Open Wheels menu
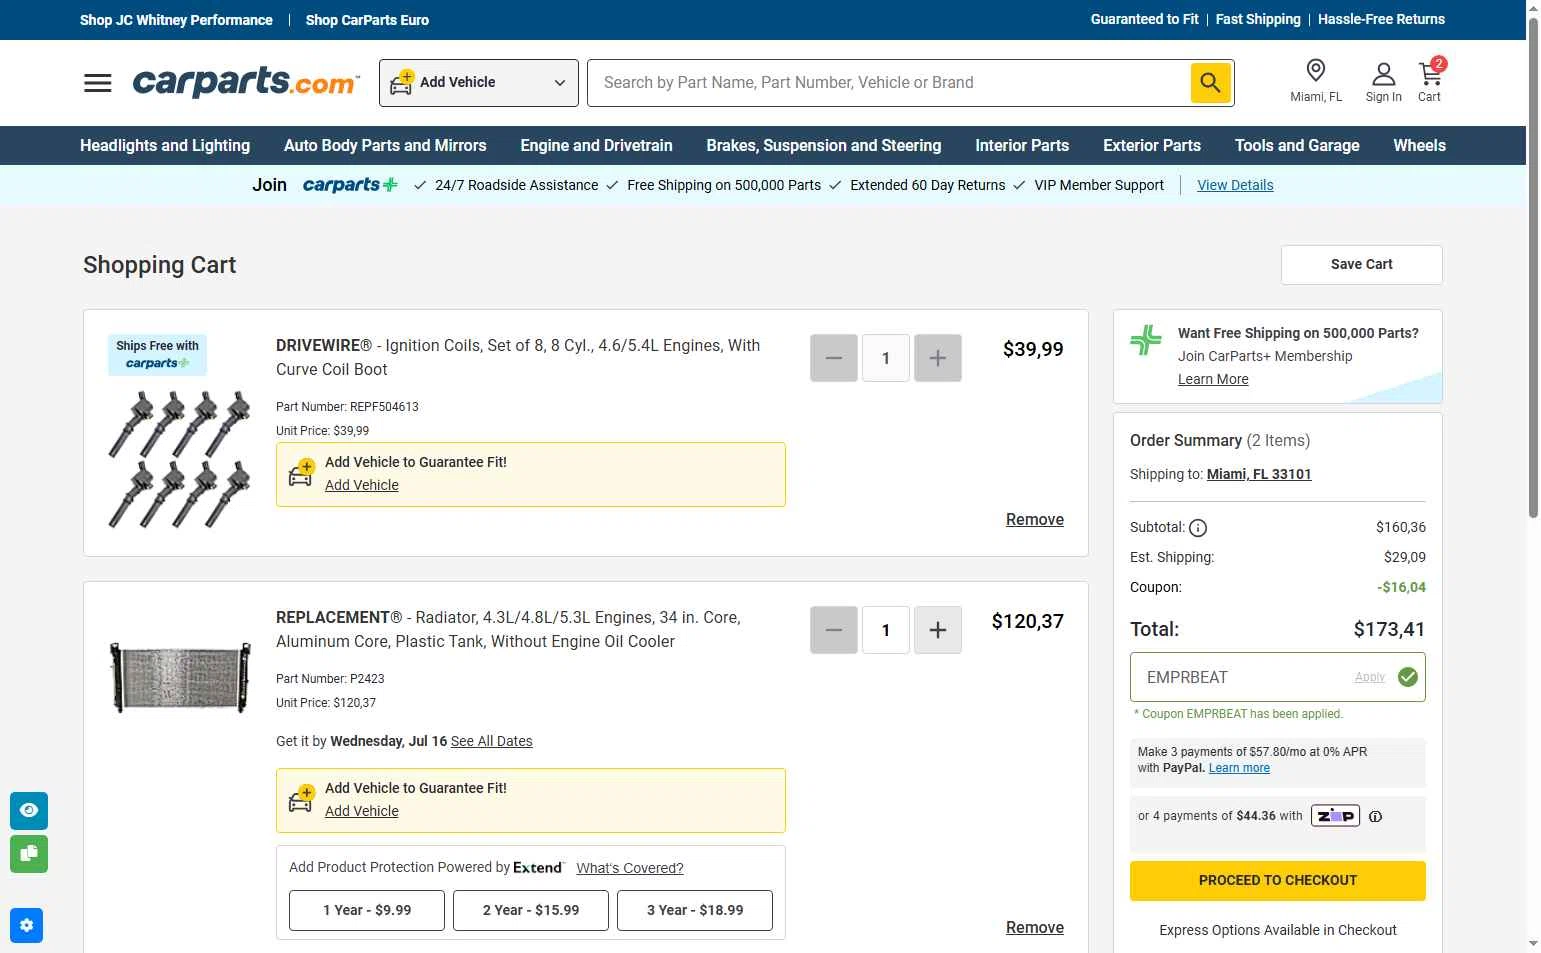Image resolution: width=1541 pixels, height=953 pixels. pyautogui.click(x=1419, y=145)
